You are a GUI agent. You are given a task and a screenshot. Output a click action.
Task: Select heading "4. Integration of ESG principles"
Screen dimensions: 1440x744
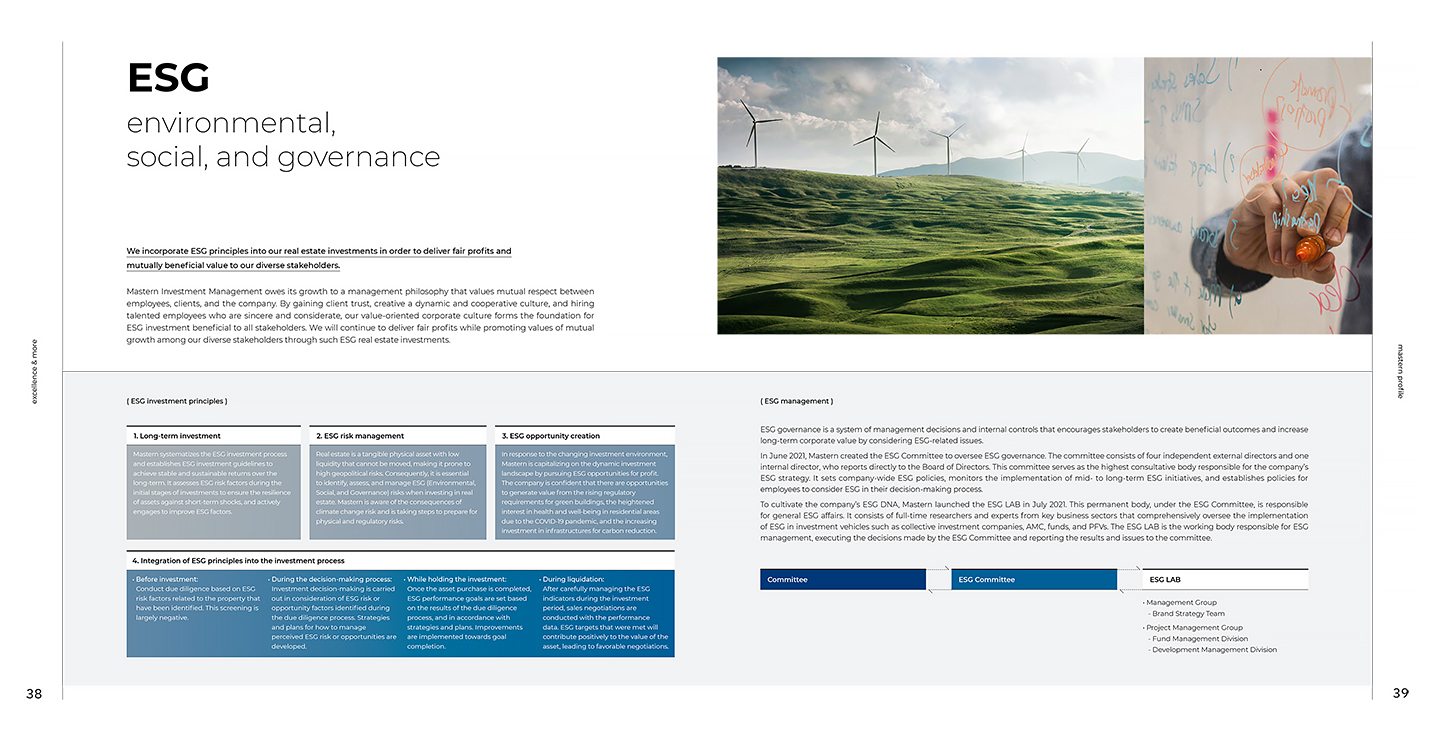pos(239,561)
